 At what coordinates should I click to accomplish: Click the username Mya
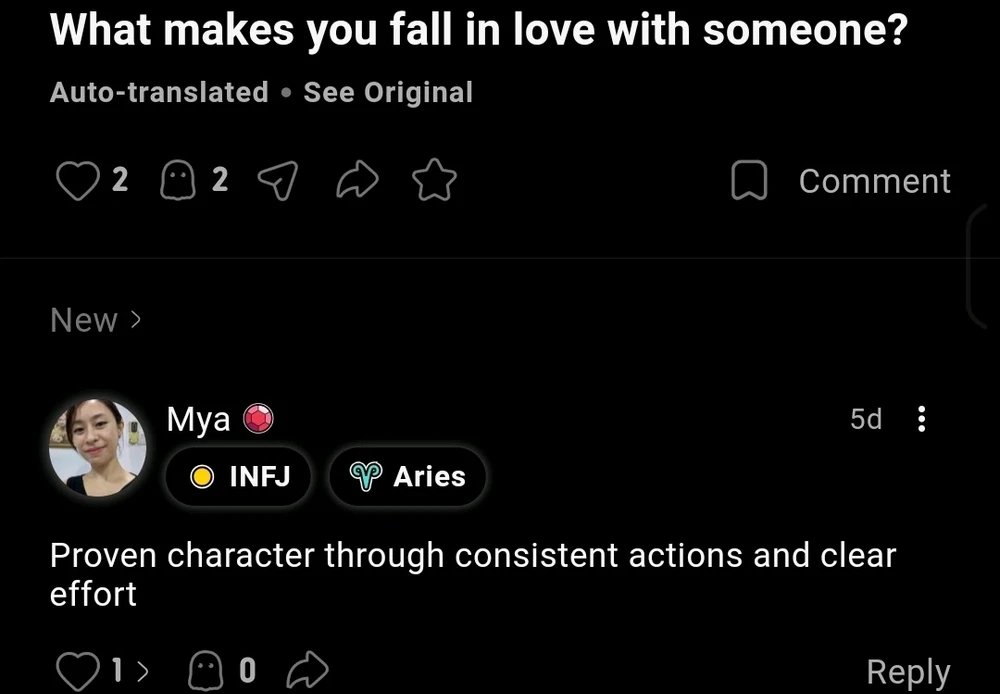click(x=198, y=420)
